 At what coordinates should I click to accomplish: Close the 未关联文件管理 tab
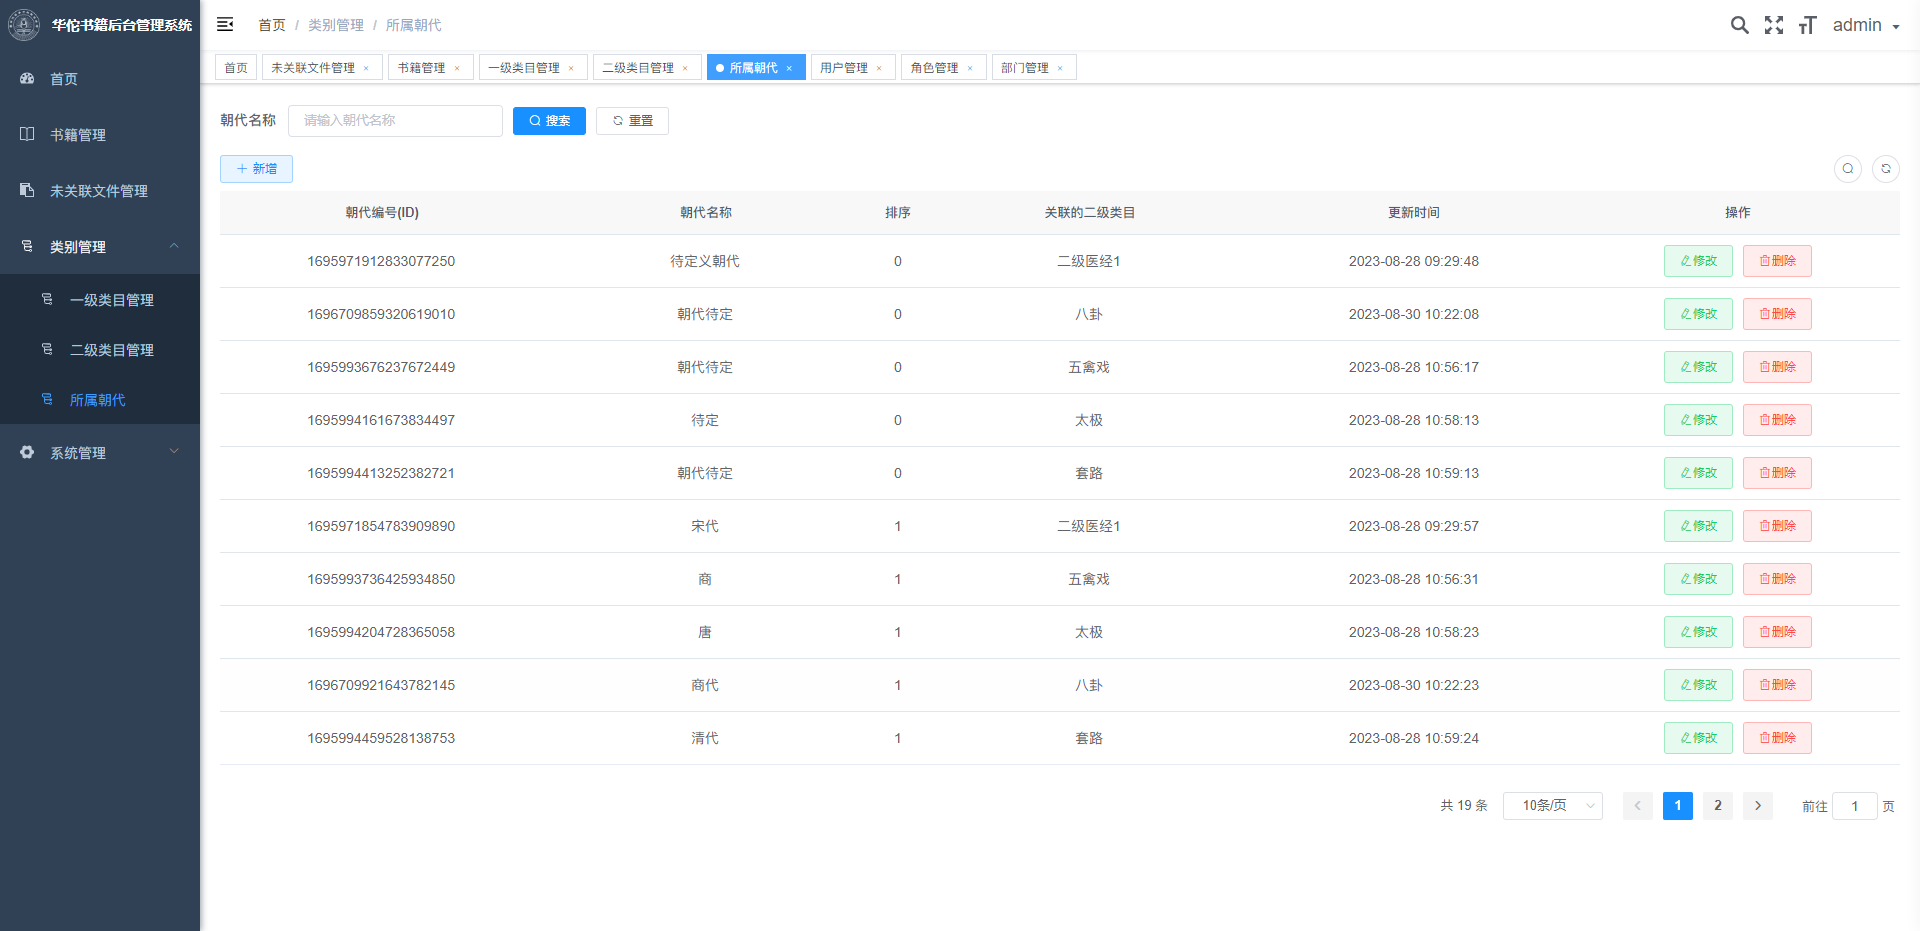point(366,68)
